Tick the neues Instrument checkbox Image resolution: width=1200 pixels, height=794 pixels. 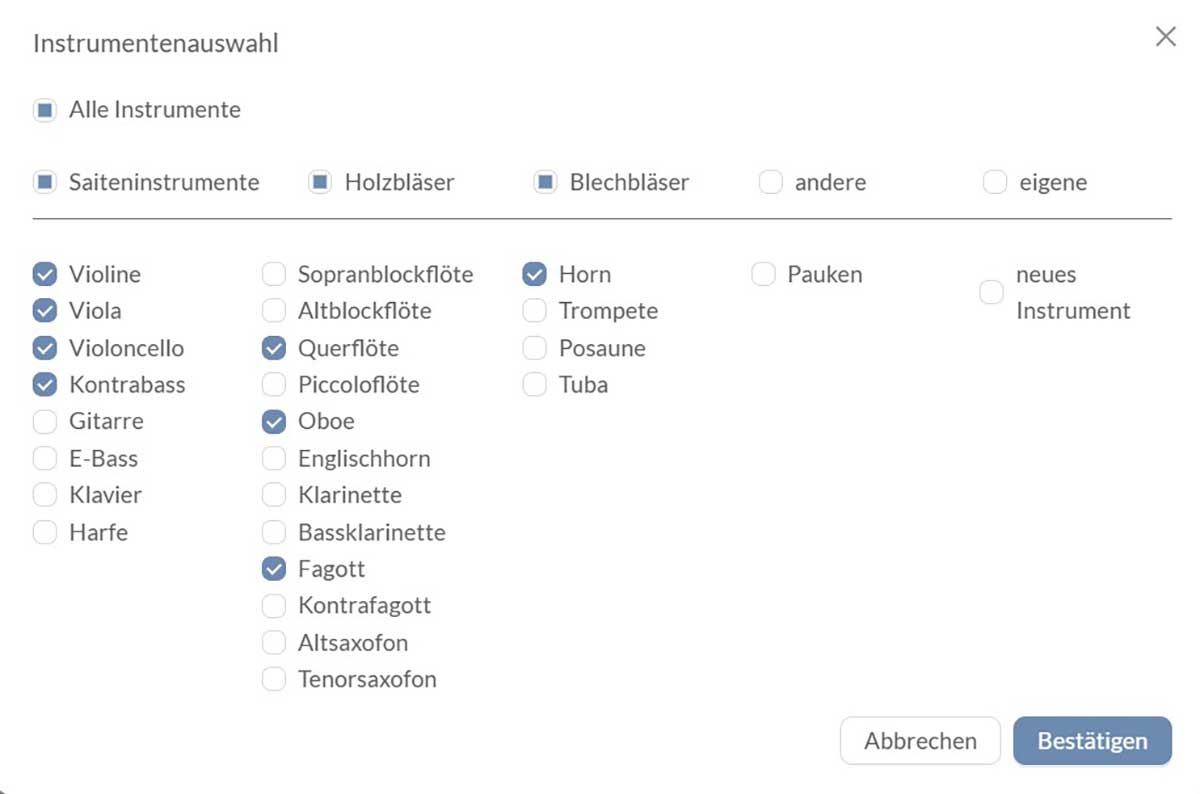(991, 292)
